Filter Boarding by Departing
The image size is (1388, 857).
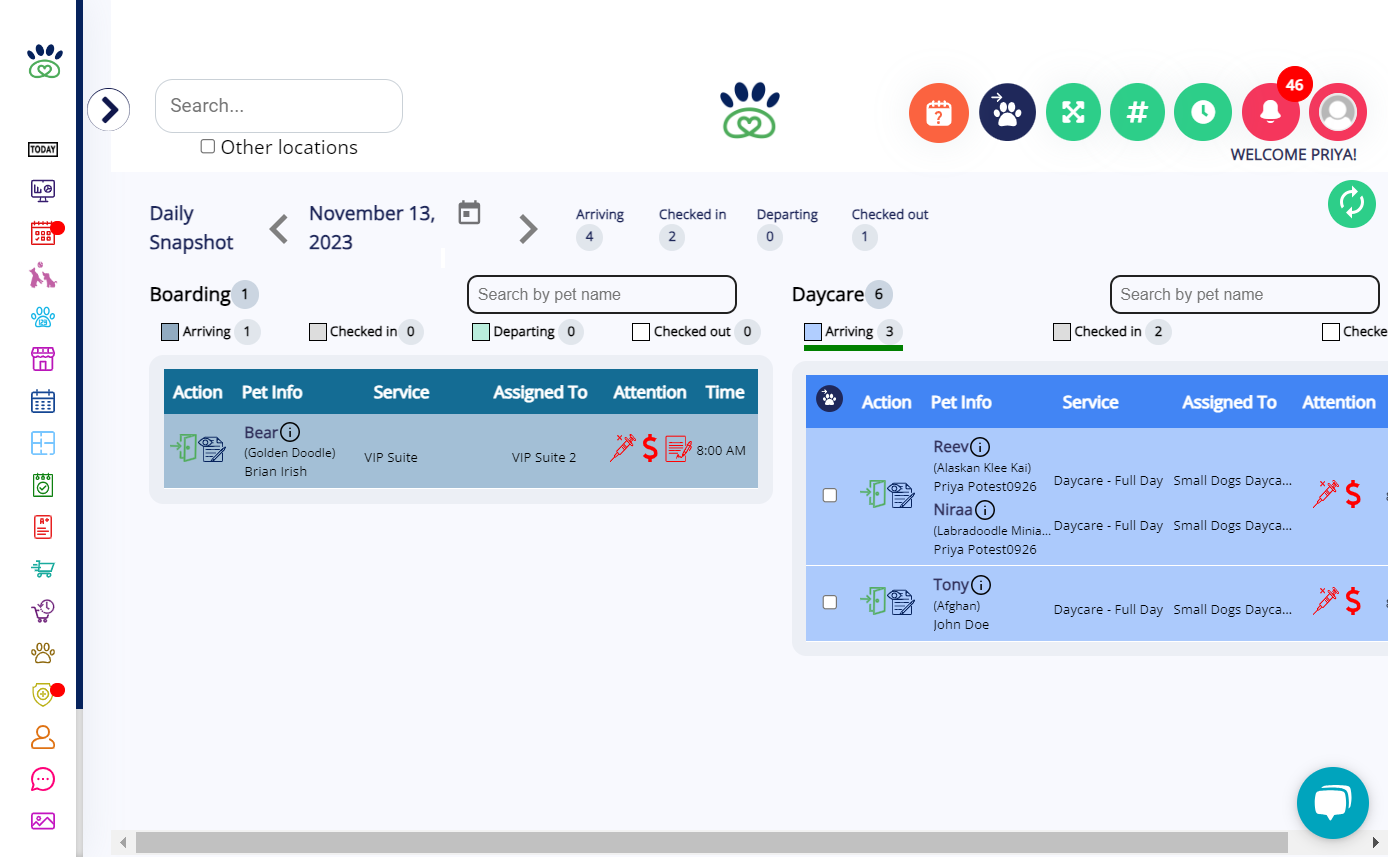528,331
